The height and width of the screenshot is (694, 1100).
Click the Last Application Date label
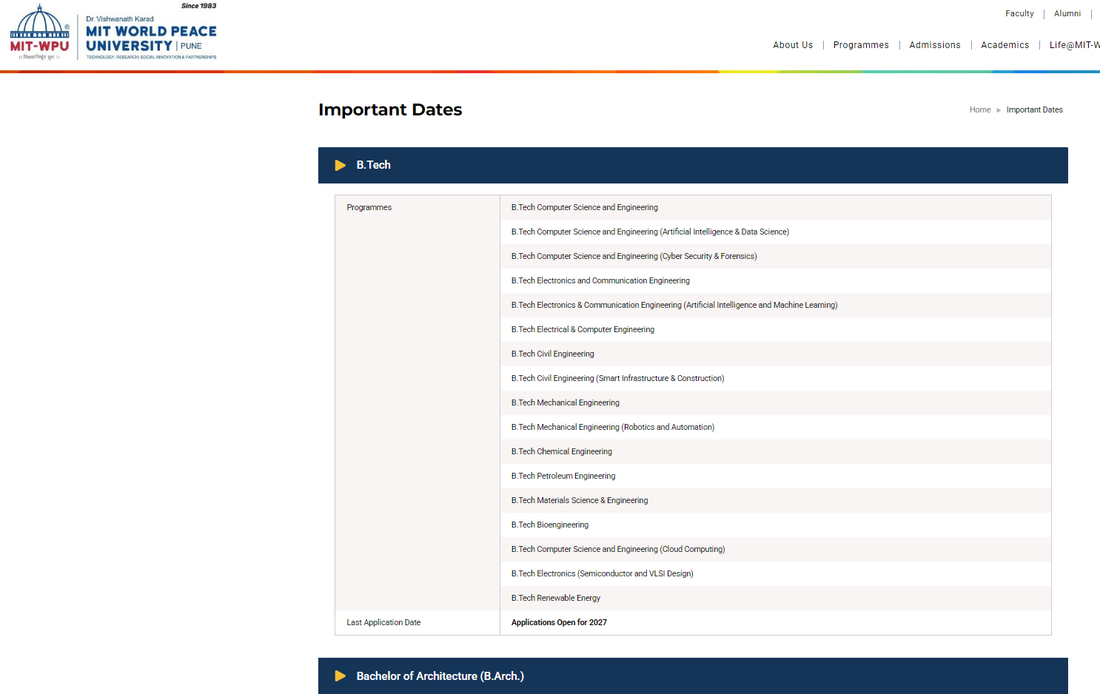click(384, 622)
